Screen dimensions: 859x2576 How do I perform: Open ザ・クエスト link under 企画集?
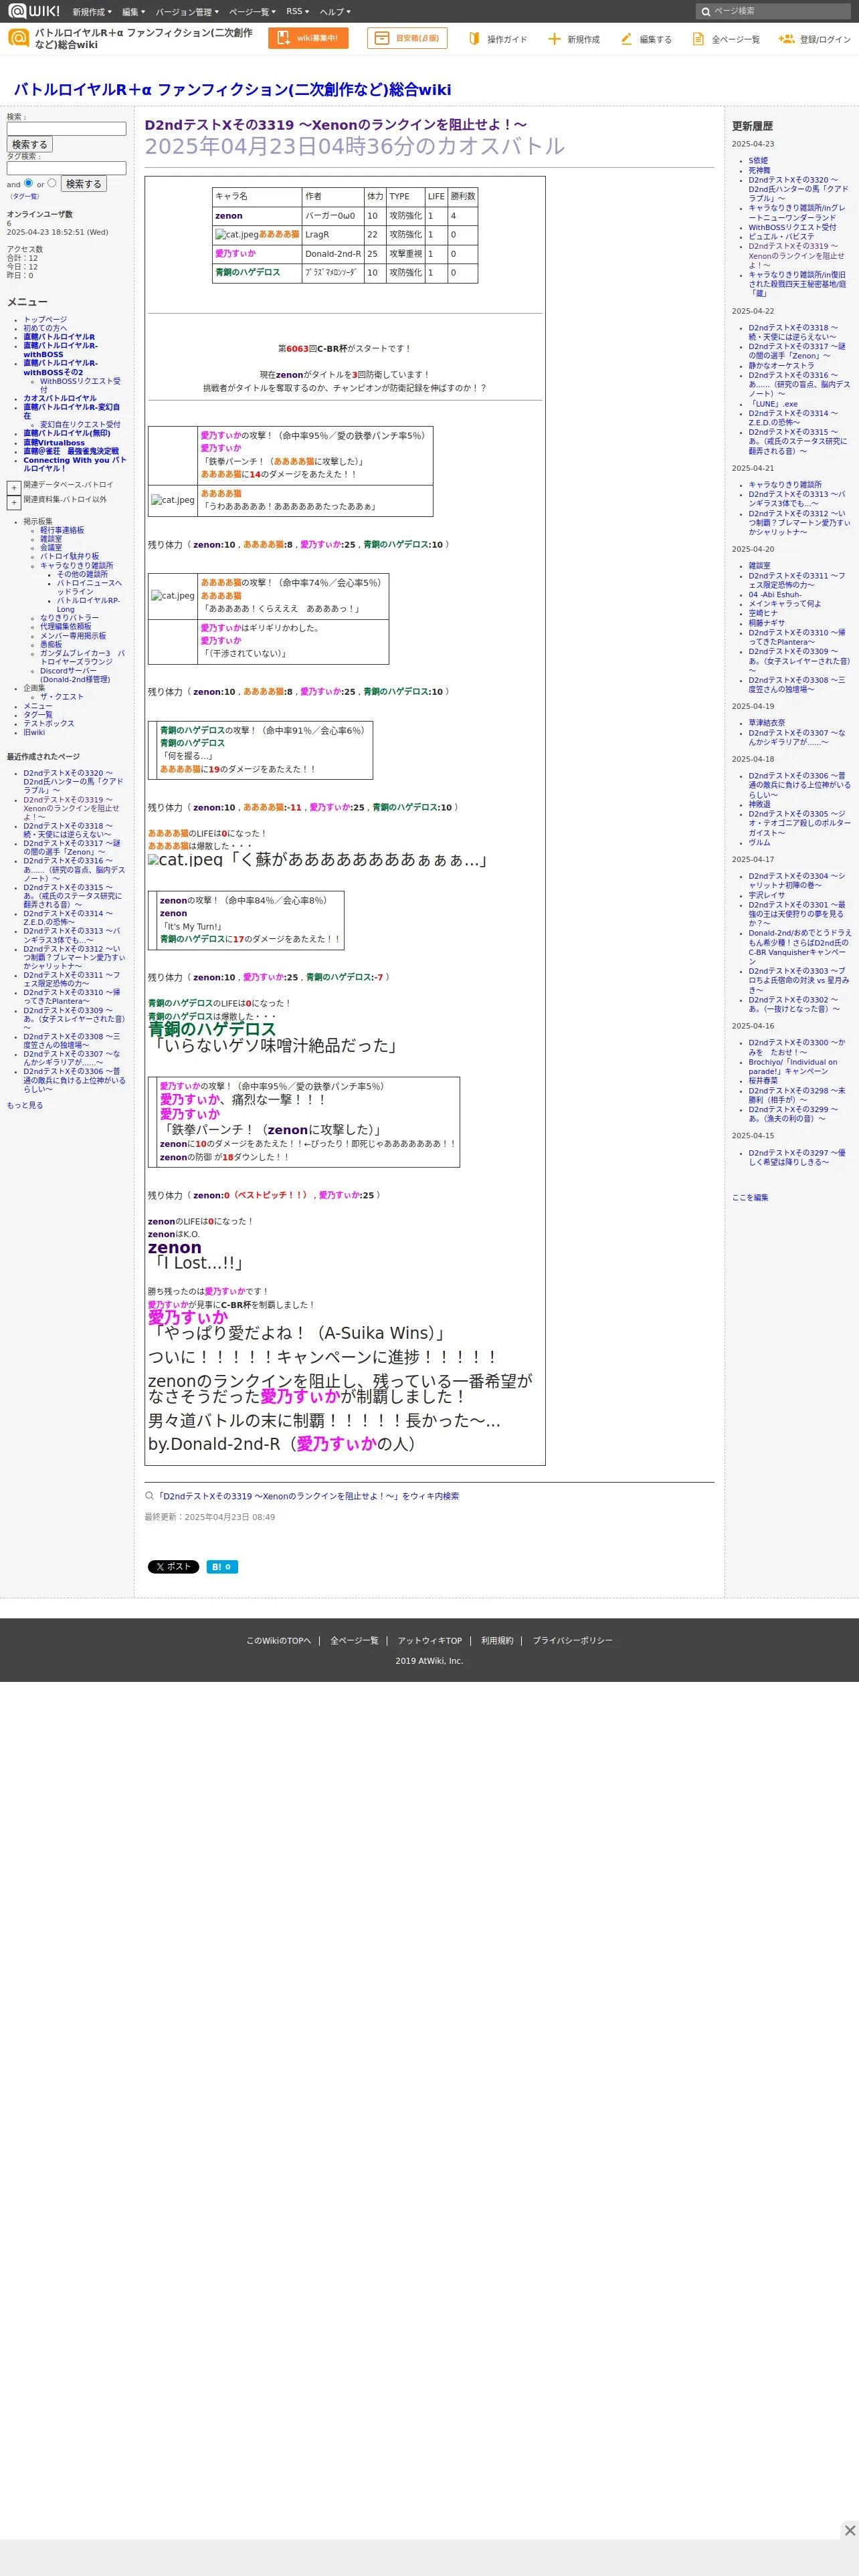tap(62, 696)
